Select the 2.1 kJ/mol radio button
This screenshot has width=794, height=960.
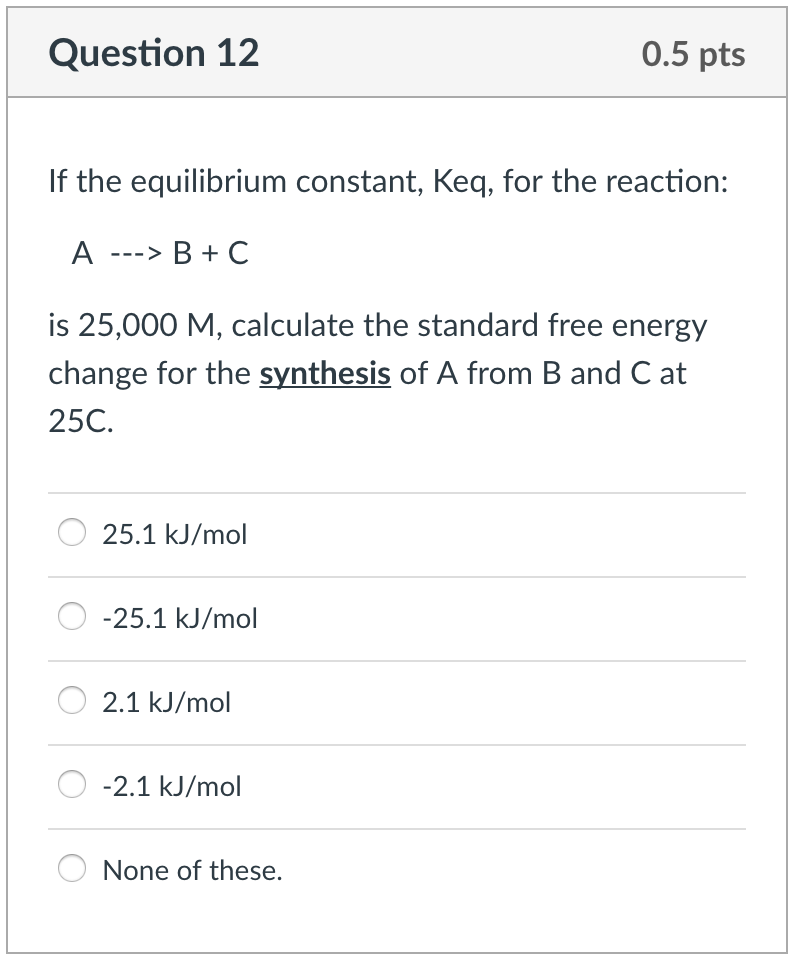71,701
